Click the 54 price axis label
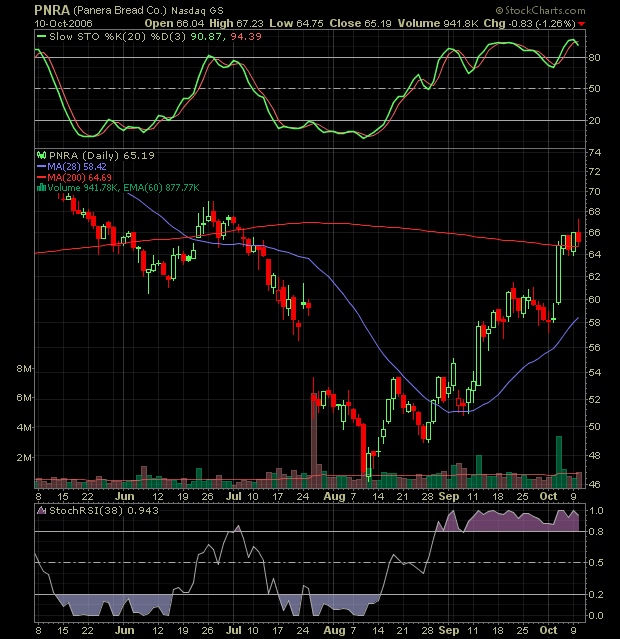The height and width of the screenshot is (639, 620). [x=594, y=372]
